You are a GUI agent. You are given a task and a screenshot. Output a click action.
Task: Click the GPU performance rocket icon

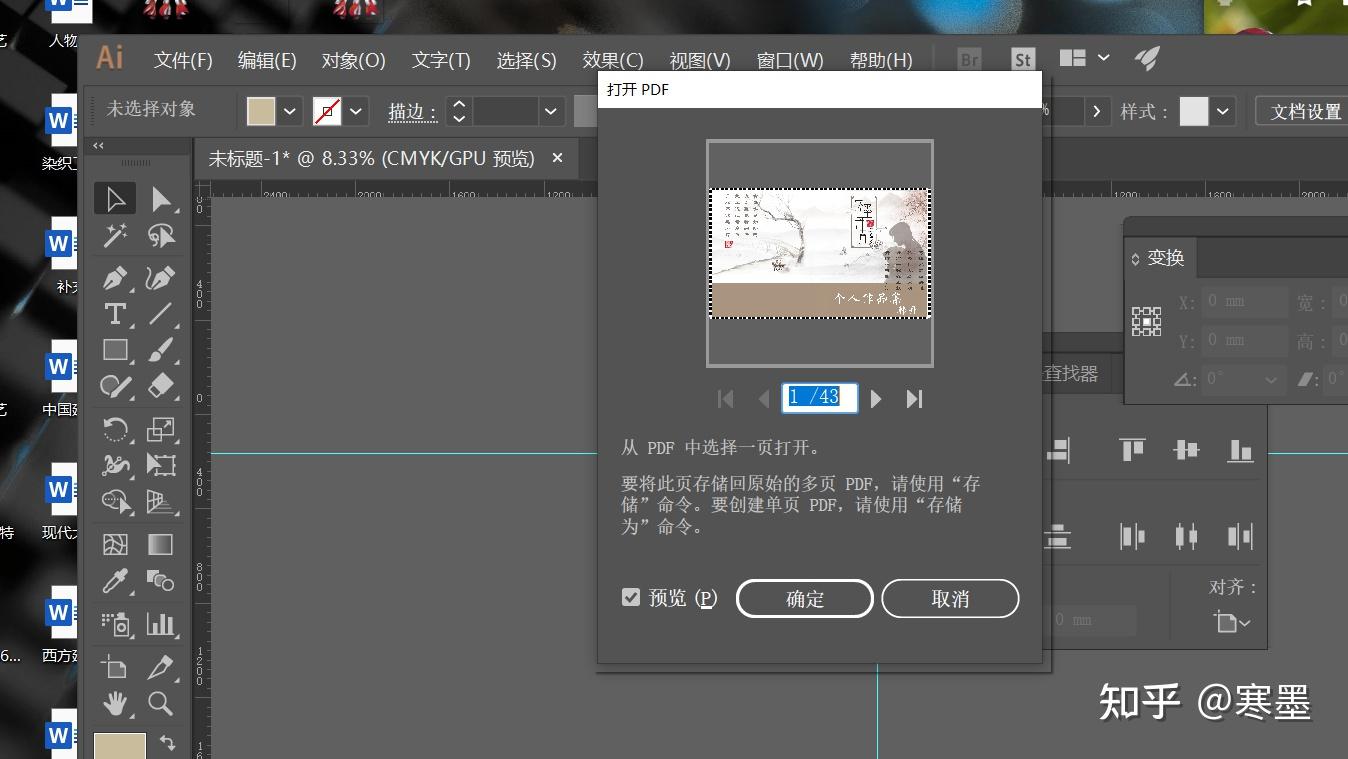[1147, 59]
